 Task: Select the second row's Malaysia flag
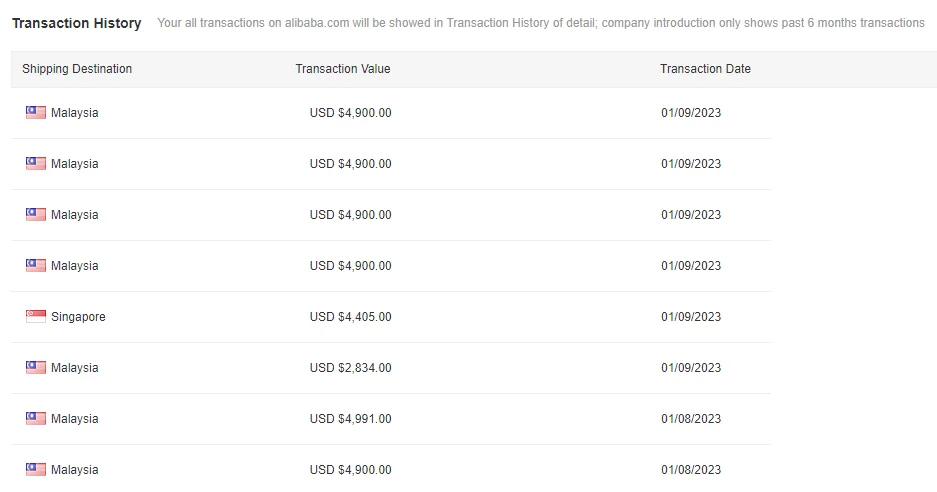[36, 164]
